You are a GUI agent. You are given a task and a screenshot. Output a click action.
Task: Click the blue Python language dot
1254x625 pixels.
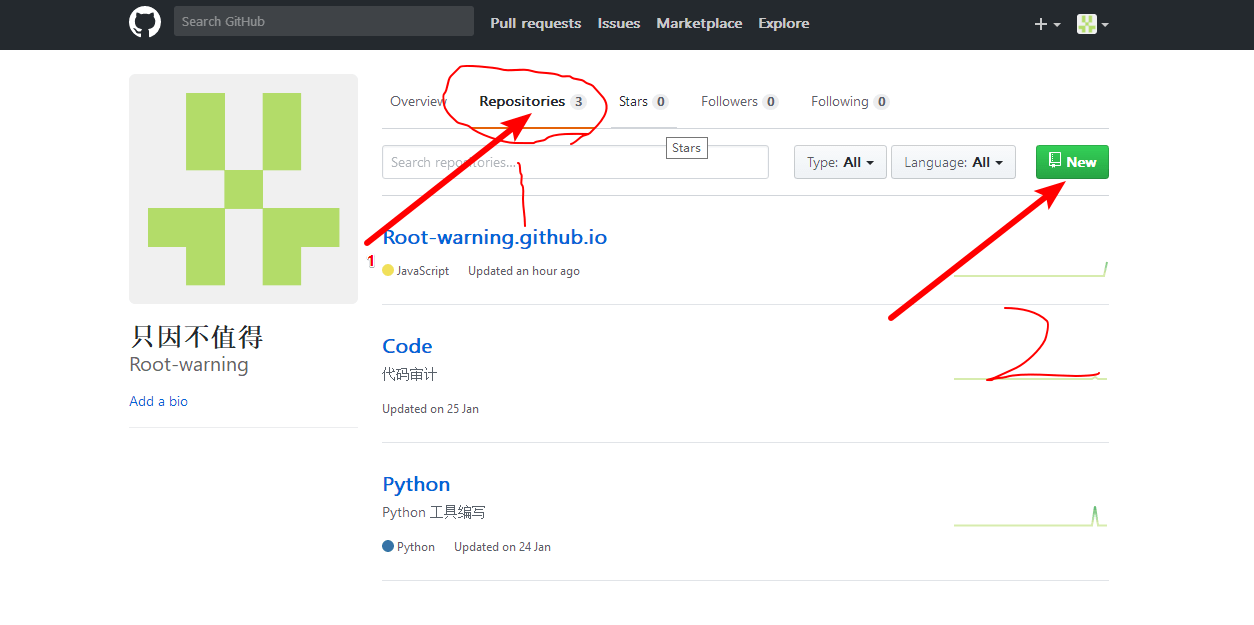[x=388, y=546]
